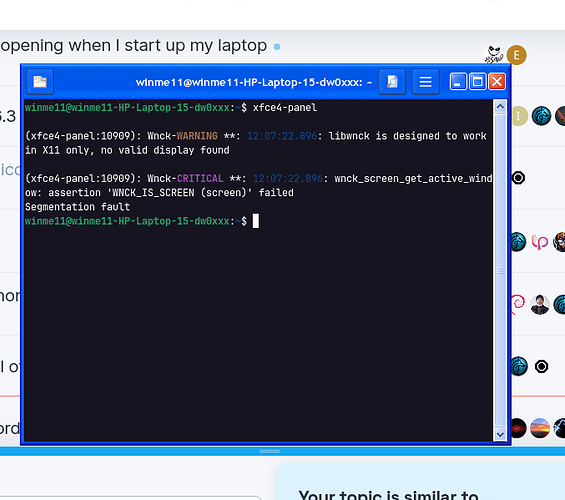Click the pale yellow I avatar

518,116
